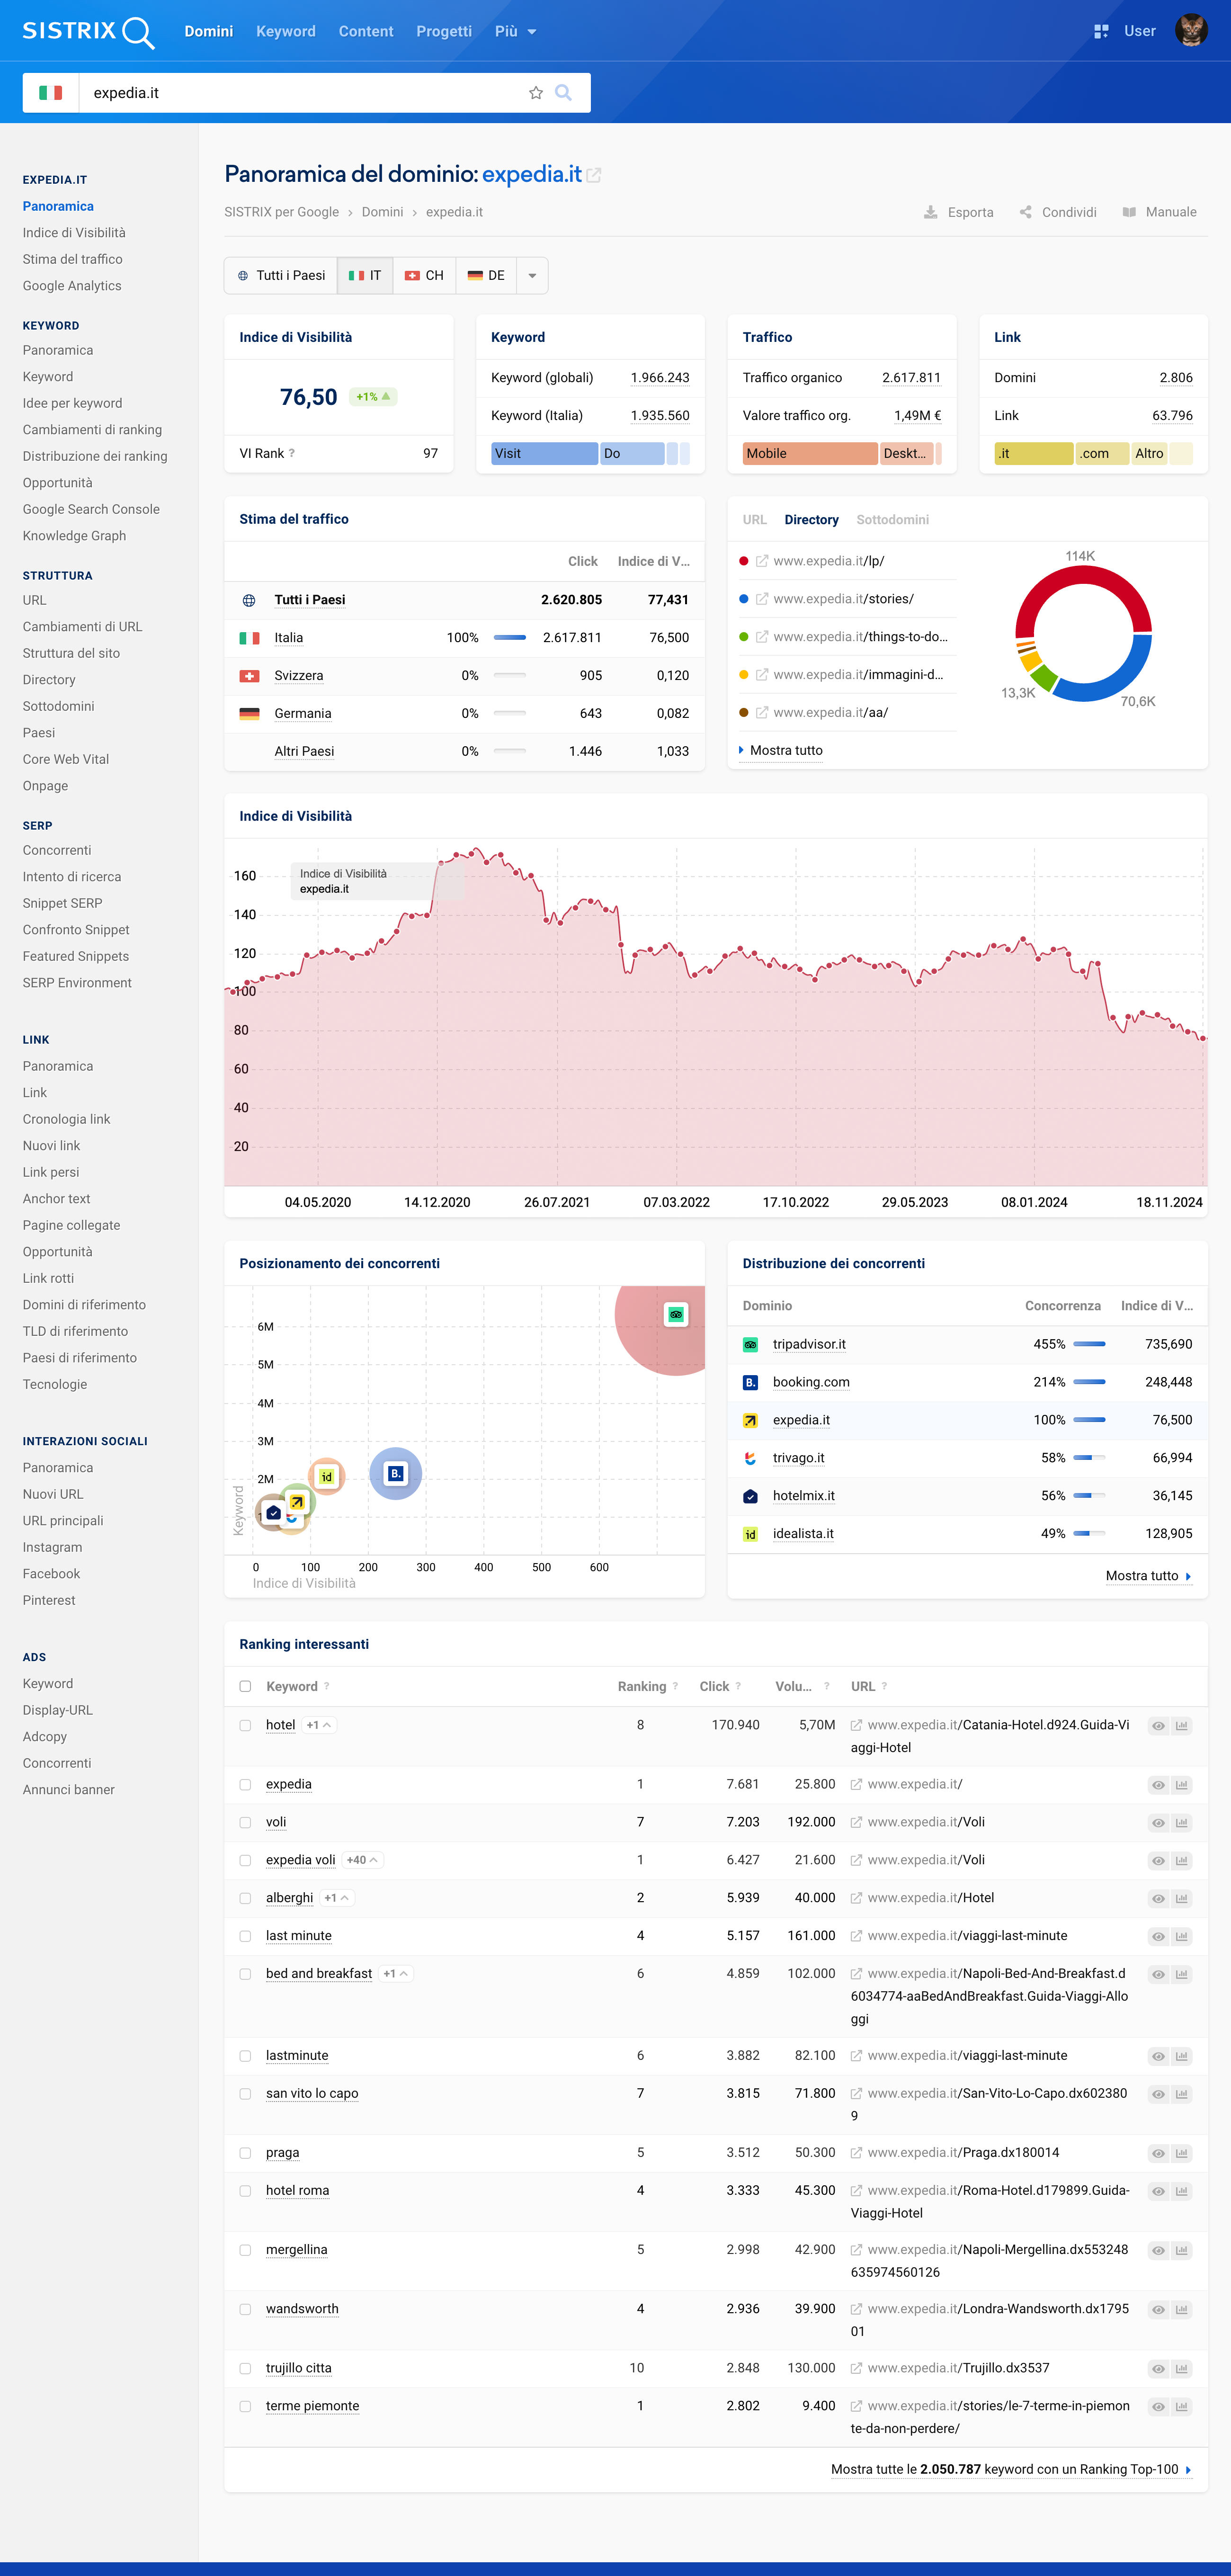Switch to the URL tab

(754, 520)
